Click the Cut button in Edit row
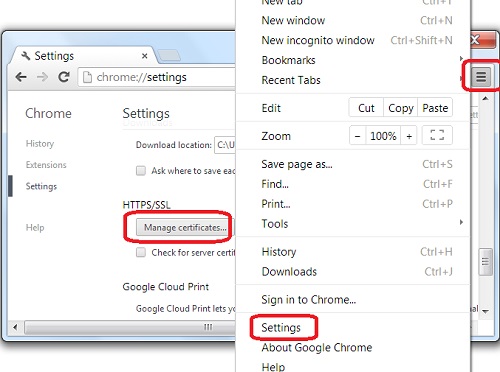 point(366,108)
